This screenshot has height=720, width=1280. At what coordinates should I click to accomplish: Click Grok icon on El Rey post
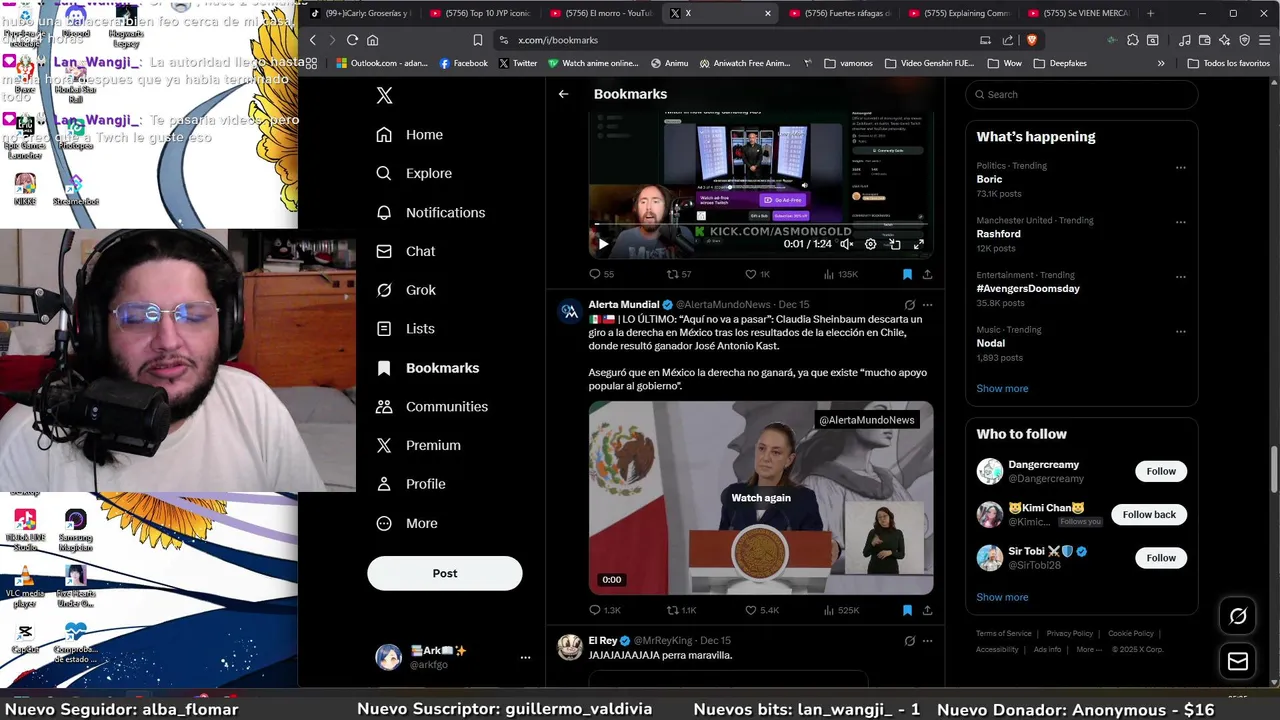[909, 641]
